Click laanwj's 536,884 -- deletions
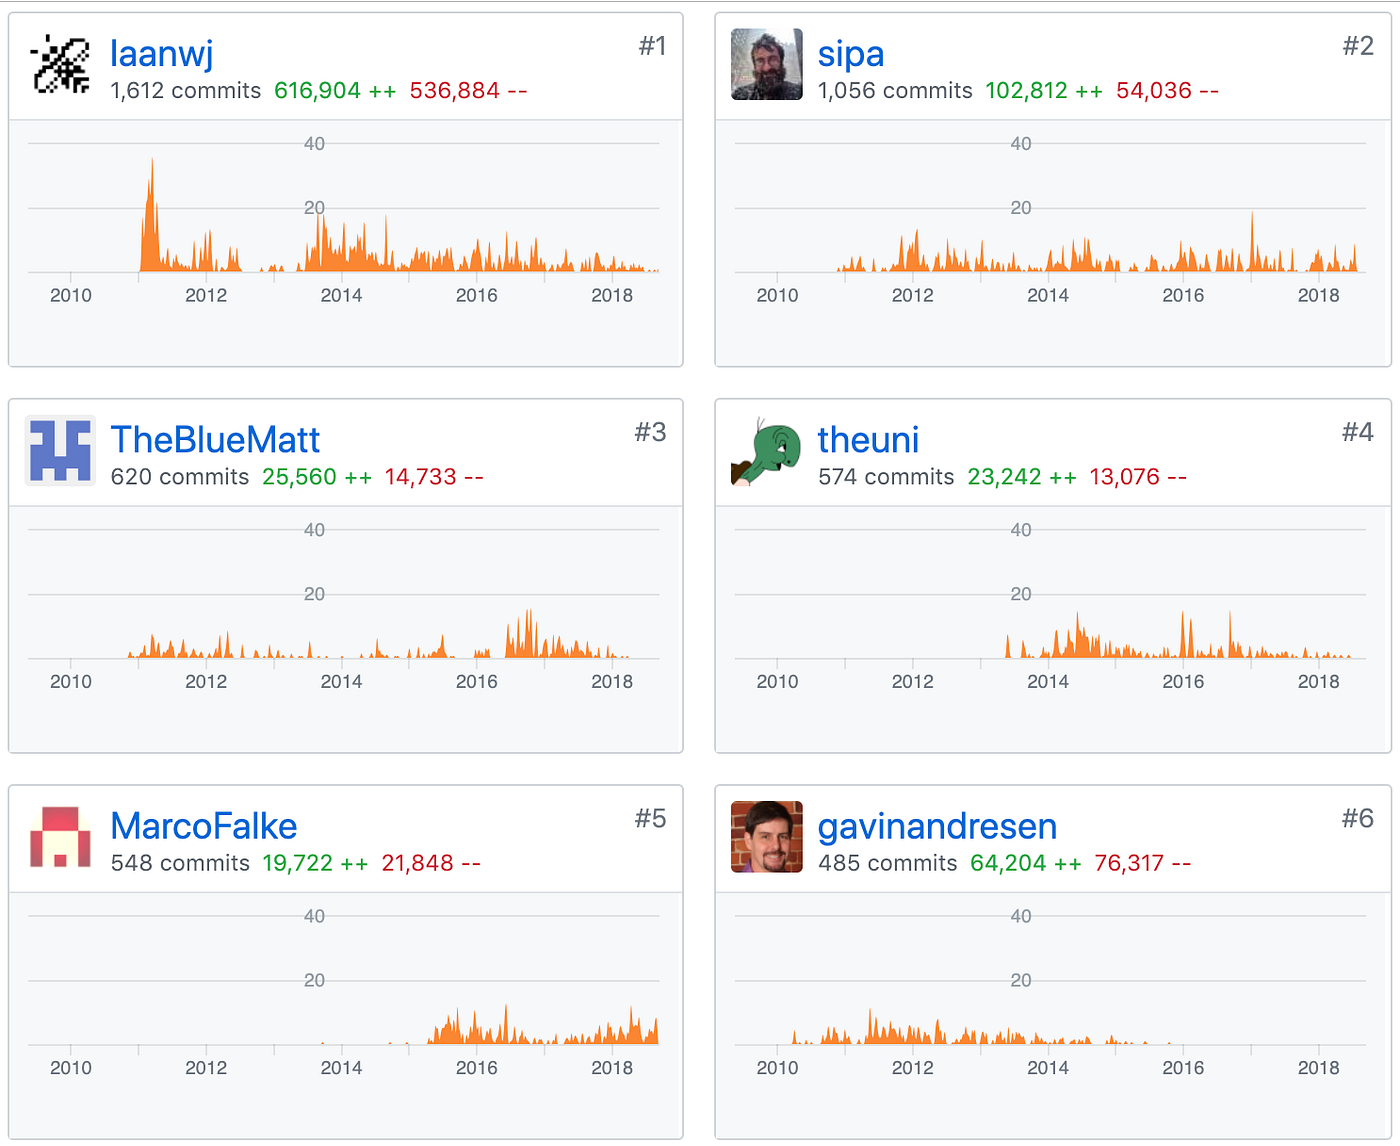1400x1146 pixels. 468,91
